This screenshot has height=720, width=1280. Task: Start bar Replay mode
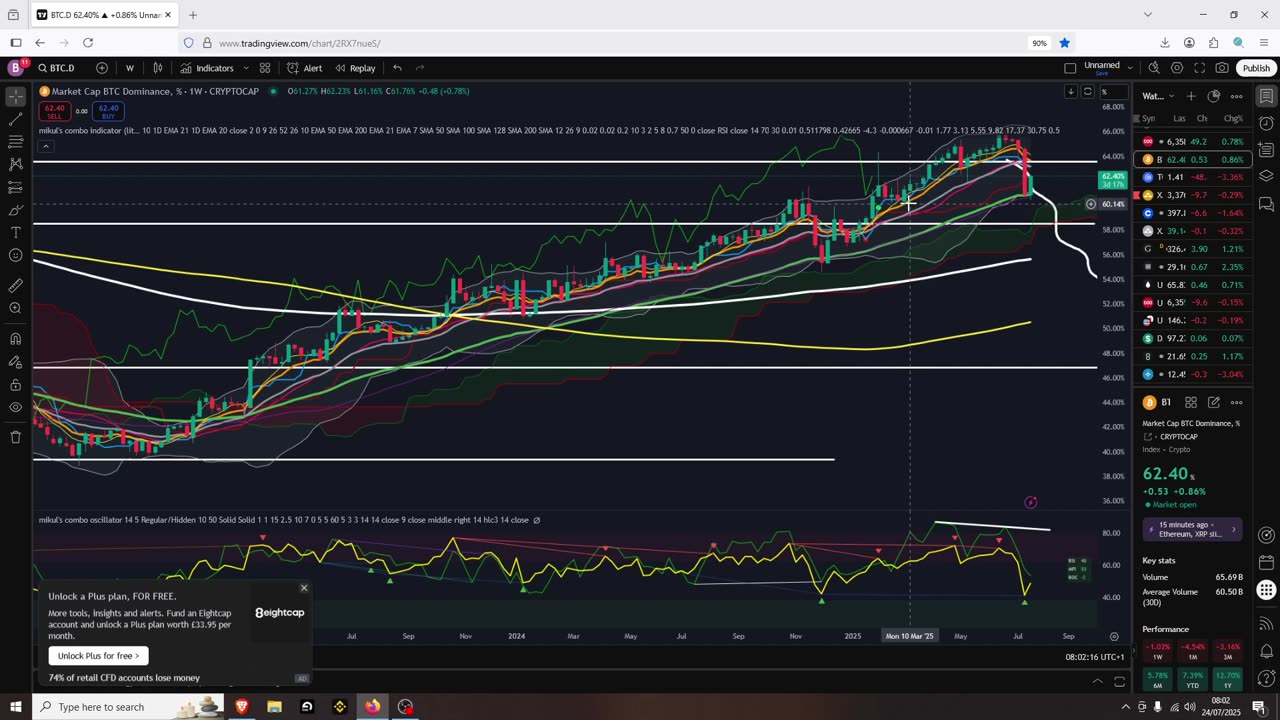pyautogui.click(x=355, y=68)
